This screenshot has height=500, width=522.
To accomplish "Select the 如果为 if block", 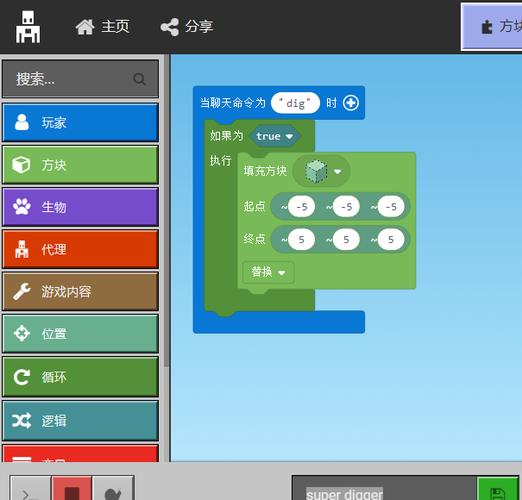I will tap(226, 136).
